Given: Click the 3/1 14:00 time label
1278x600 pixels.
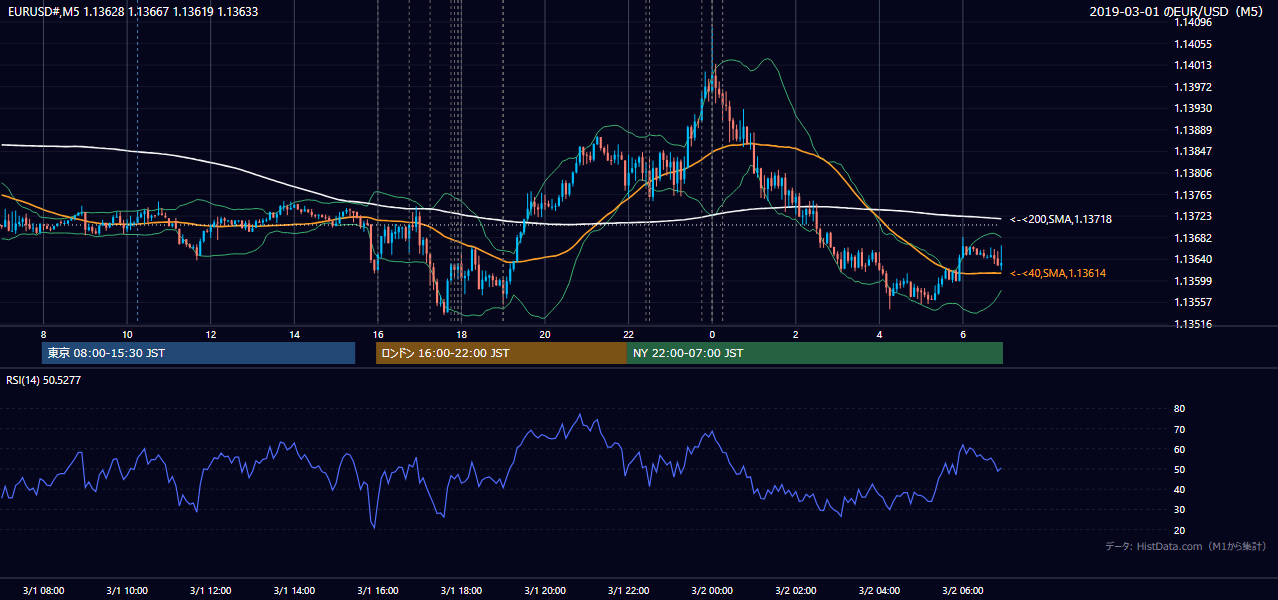Looking at the screenshot, I should pyautogui.click(x=294, y=590).
